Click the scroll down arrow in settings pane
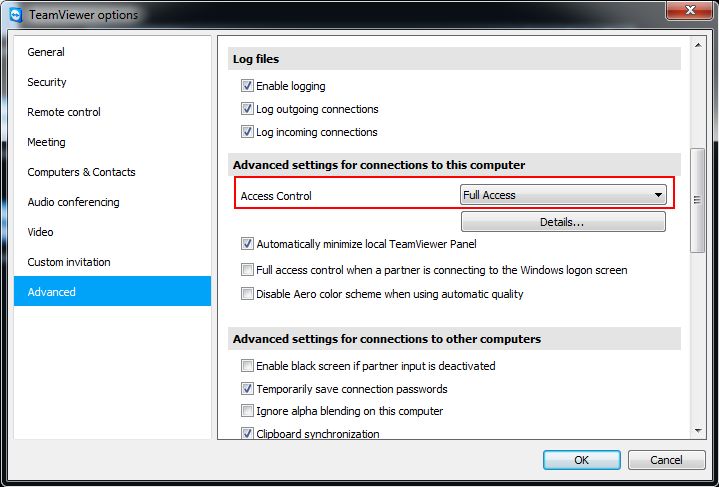Image resolution: width=719 pixels, height=487 pixels. pyautogui.click(x=697, y=431)
